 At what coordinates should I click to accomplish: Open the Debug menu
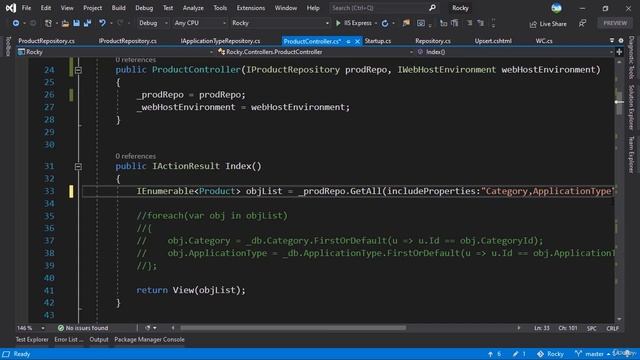(144, 8)
